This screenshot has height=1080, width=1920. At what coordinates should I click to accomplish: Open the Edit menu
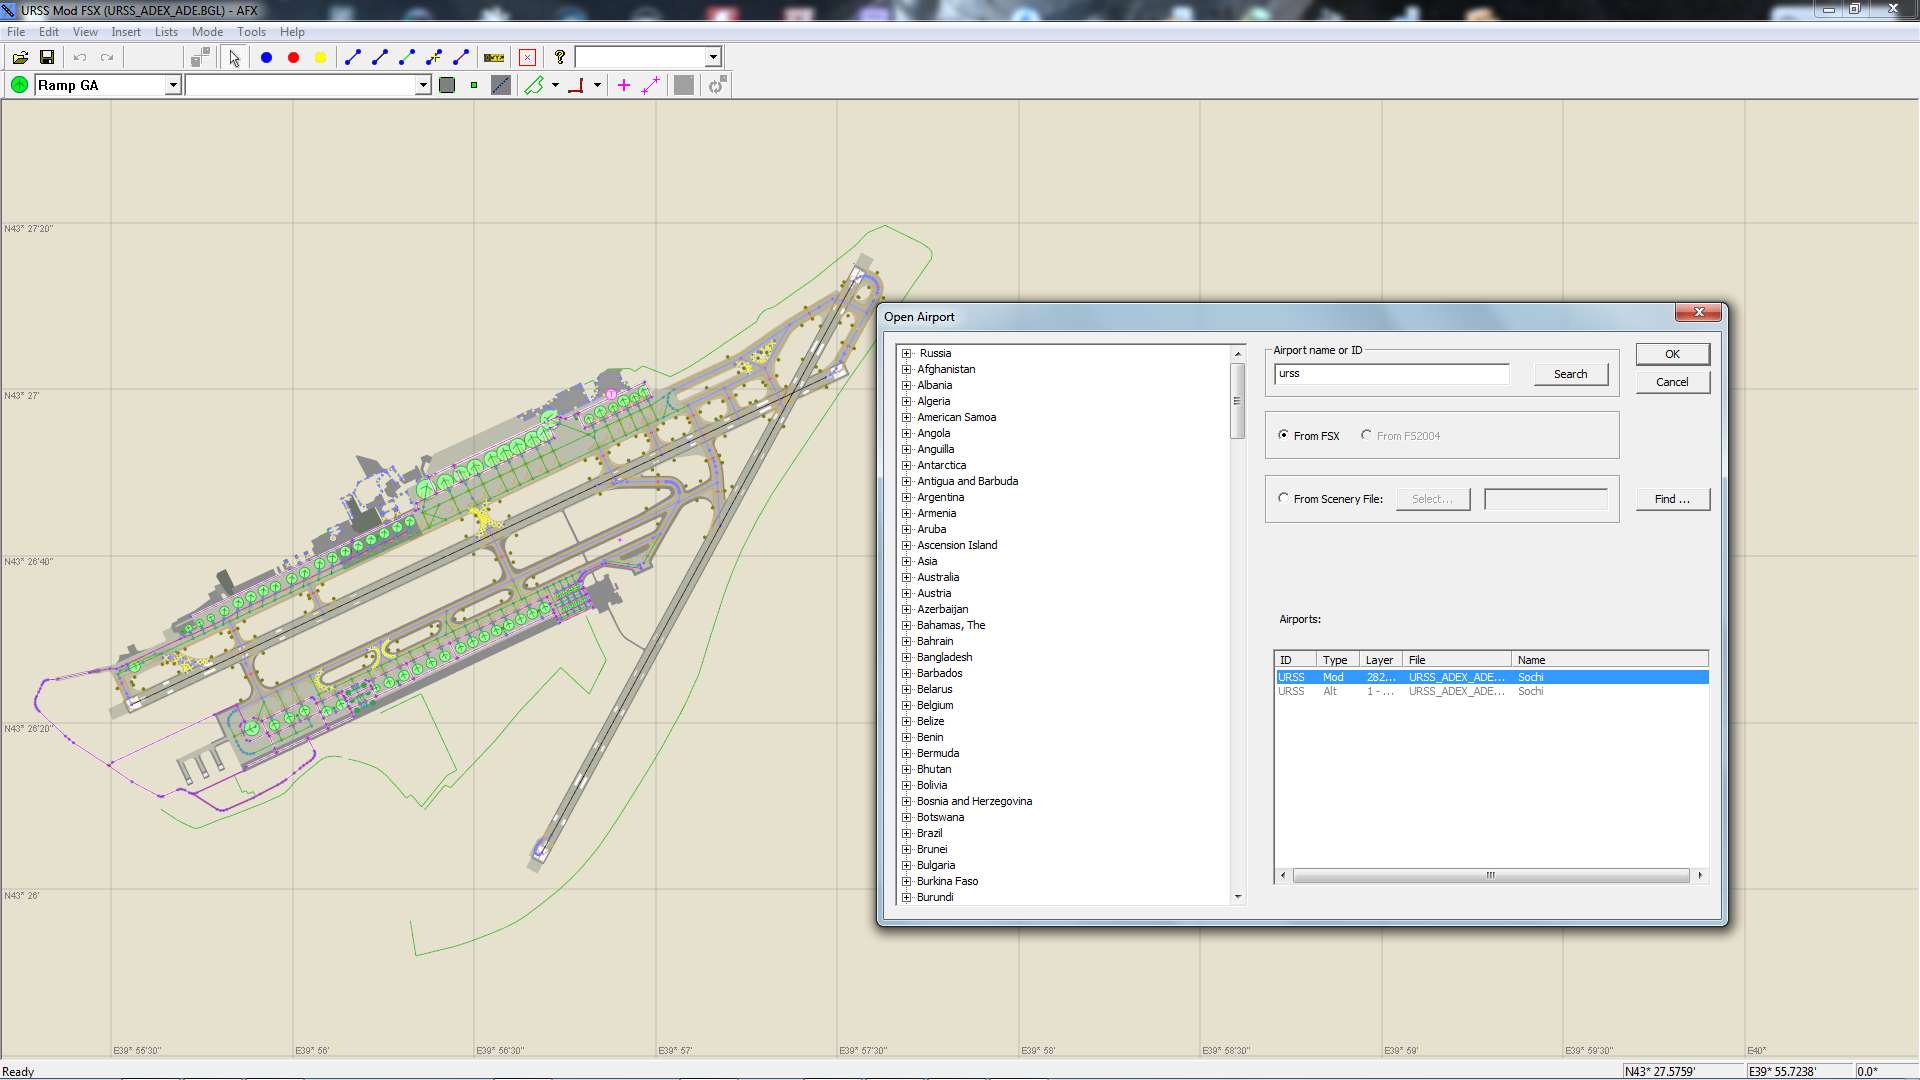coord(49,32)
